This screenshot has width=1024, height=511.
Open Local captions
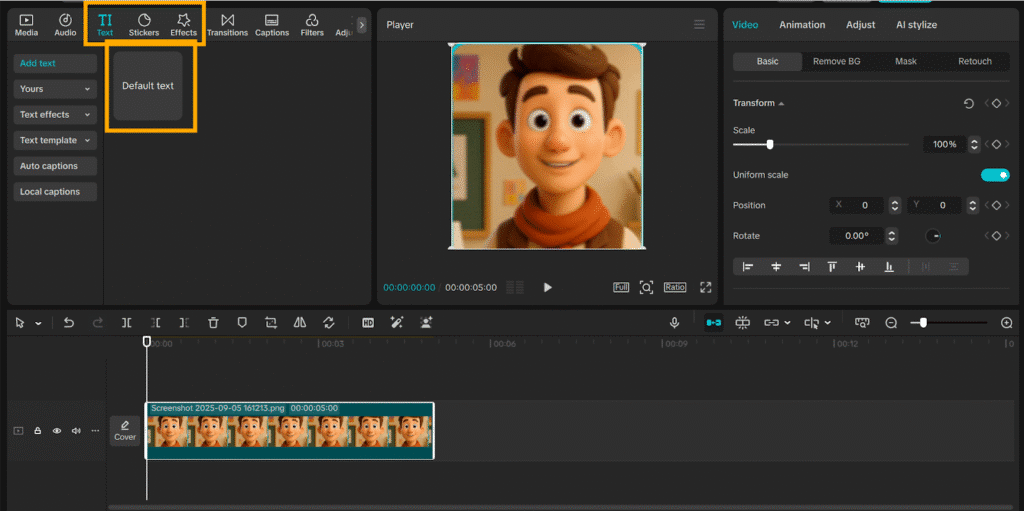[55, 191]
